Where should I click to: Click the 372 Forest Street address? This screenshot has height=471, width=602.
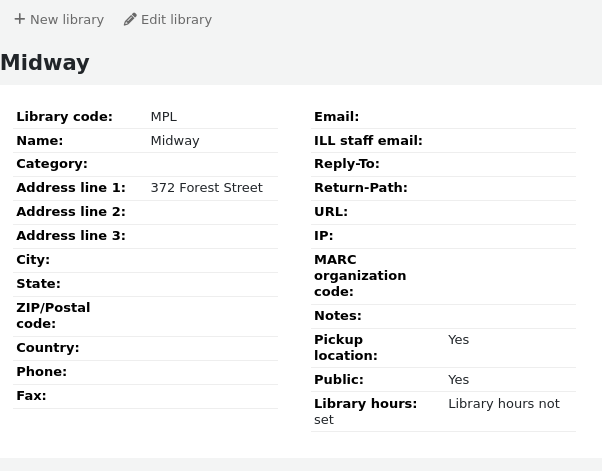(x=206, y=188)
